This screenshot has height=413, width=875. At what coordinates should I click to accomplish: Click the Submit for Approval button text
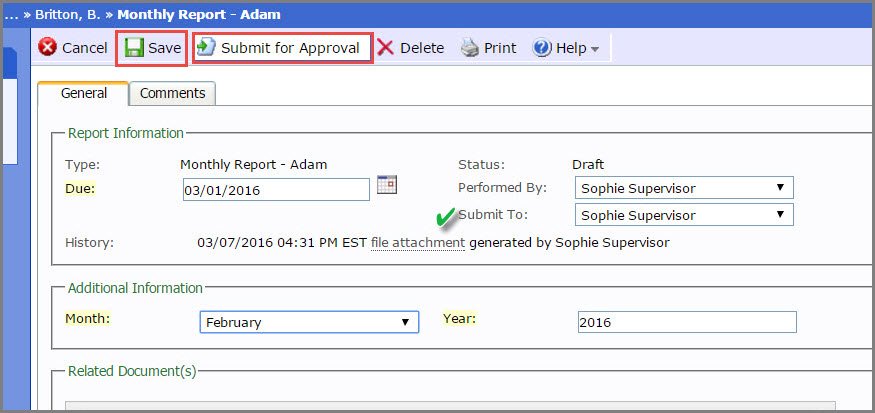[290, 48]
